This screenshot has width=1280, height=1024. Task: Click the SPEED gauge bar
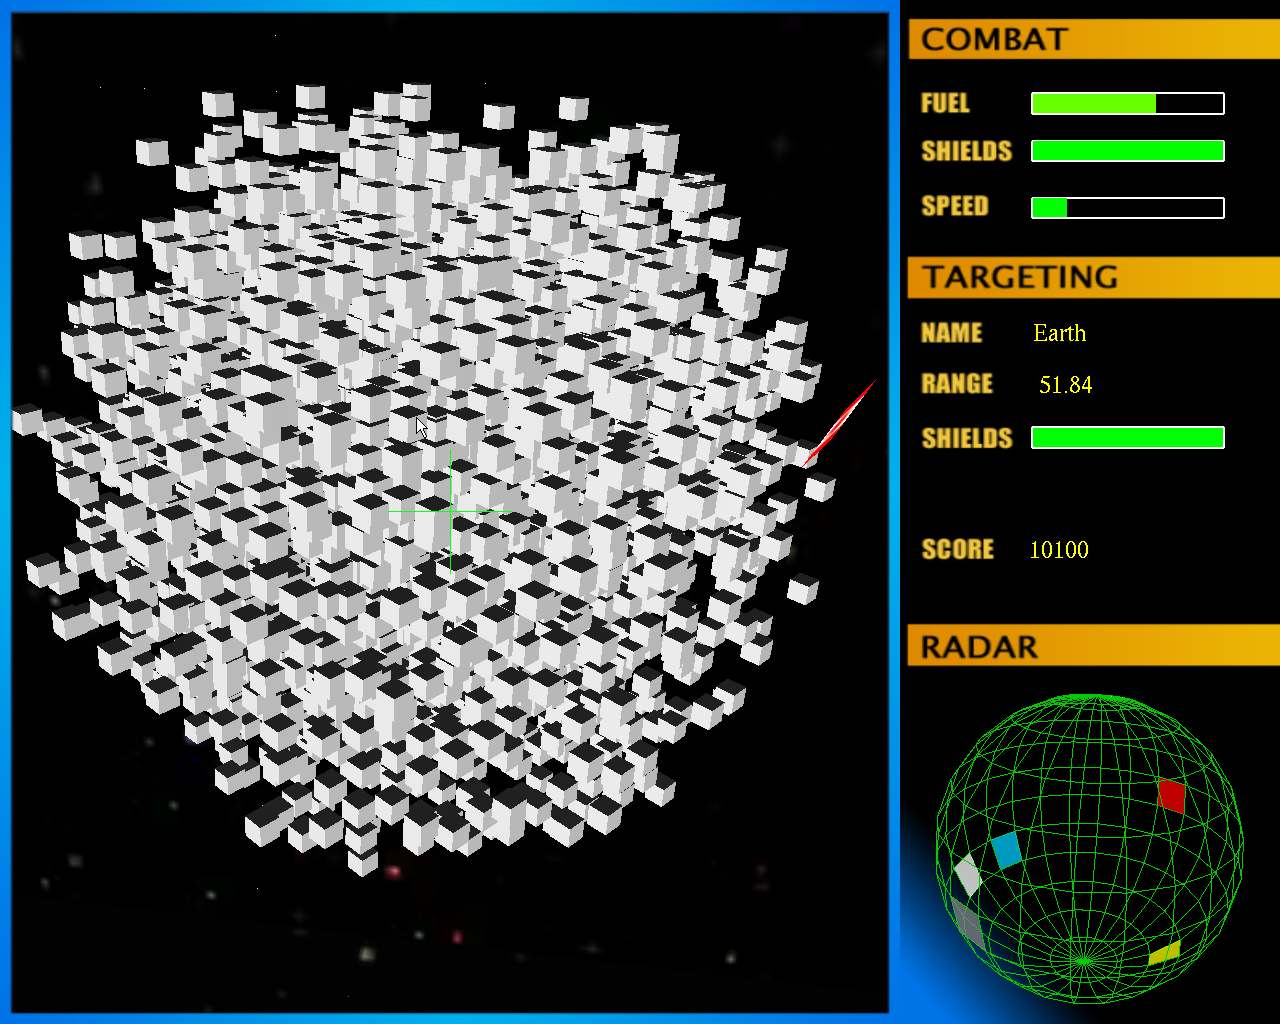click(1127, 208)
